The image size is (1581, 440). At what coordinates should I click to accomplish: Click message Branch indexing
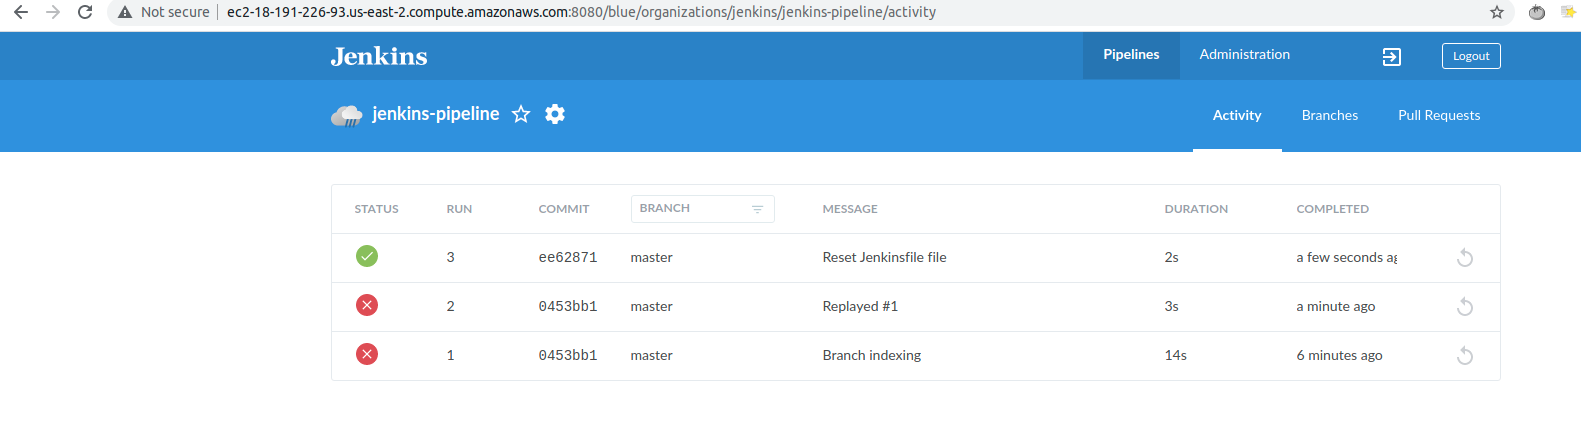pos(872,355)
